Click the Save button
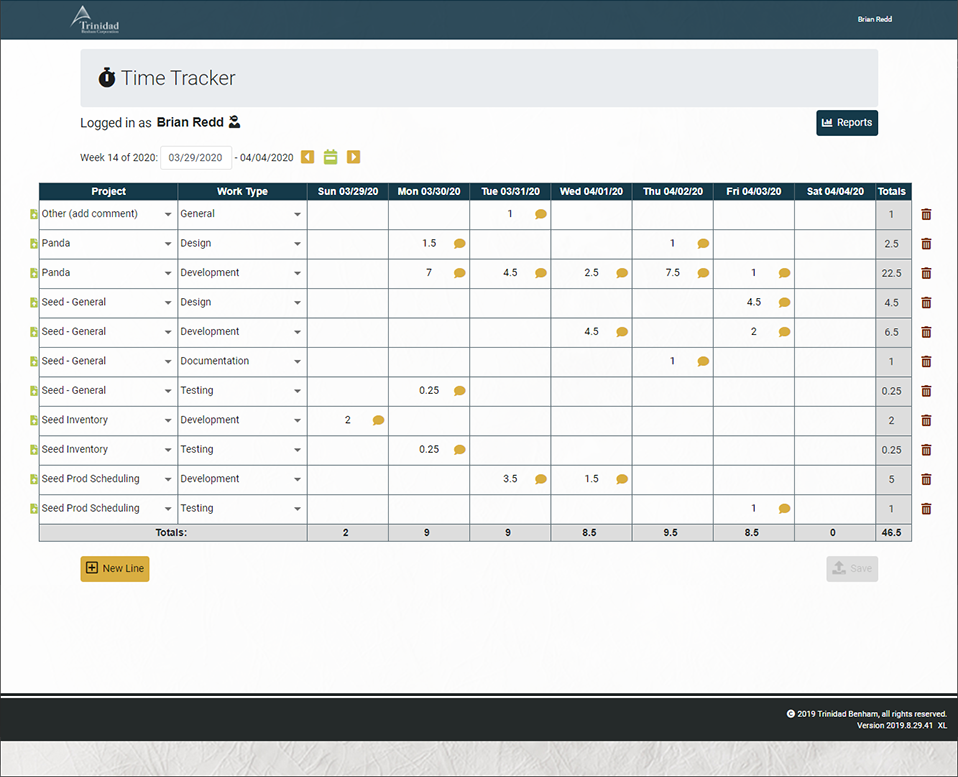 click(852, 569)
